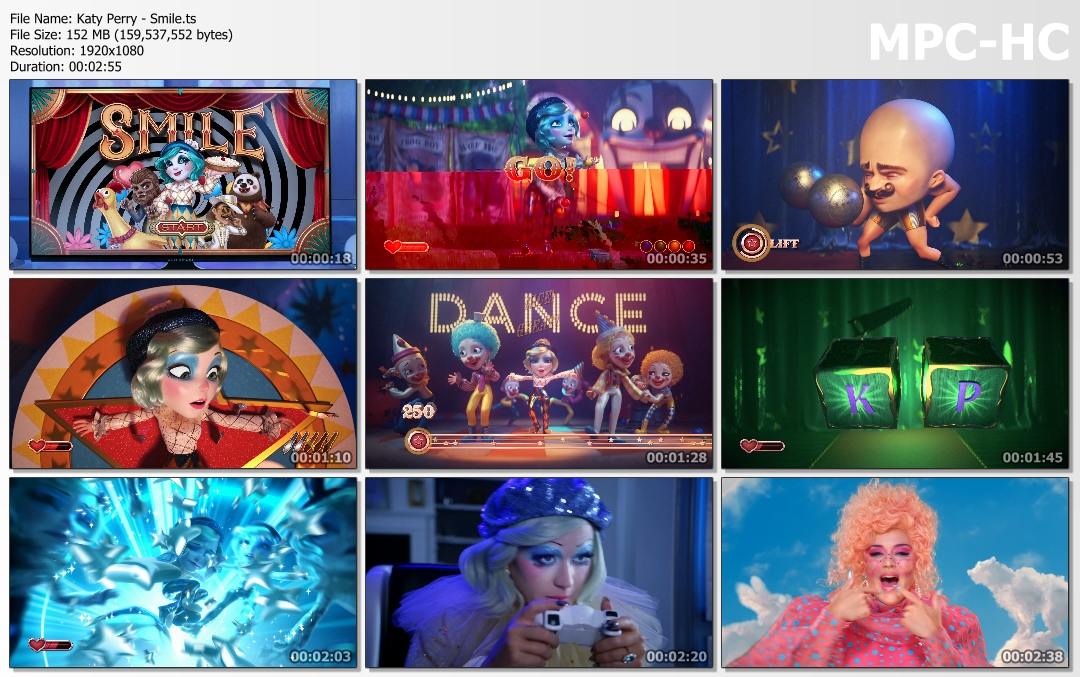Click the 00:01:45 timestamp label

pos(1032,457)
